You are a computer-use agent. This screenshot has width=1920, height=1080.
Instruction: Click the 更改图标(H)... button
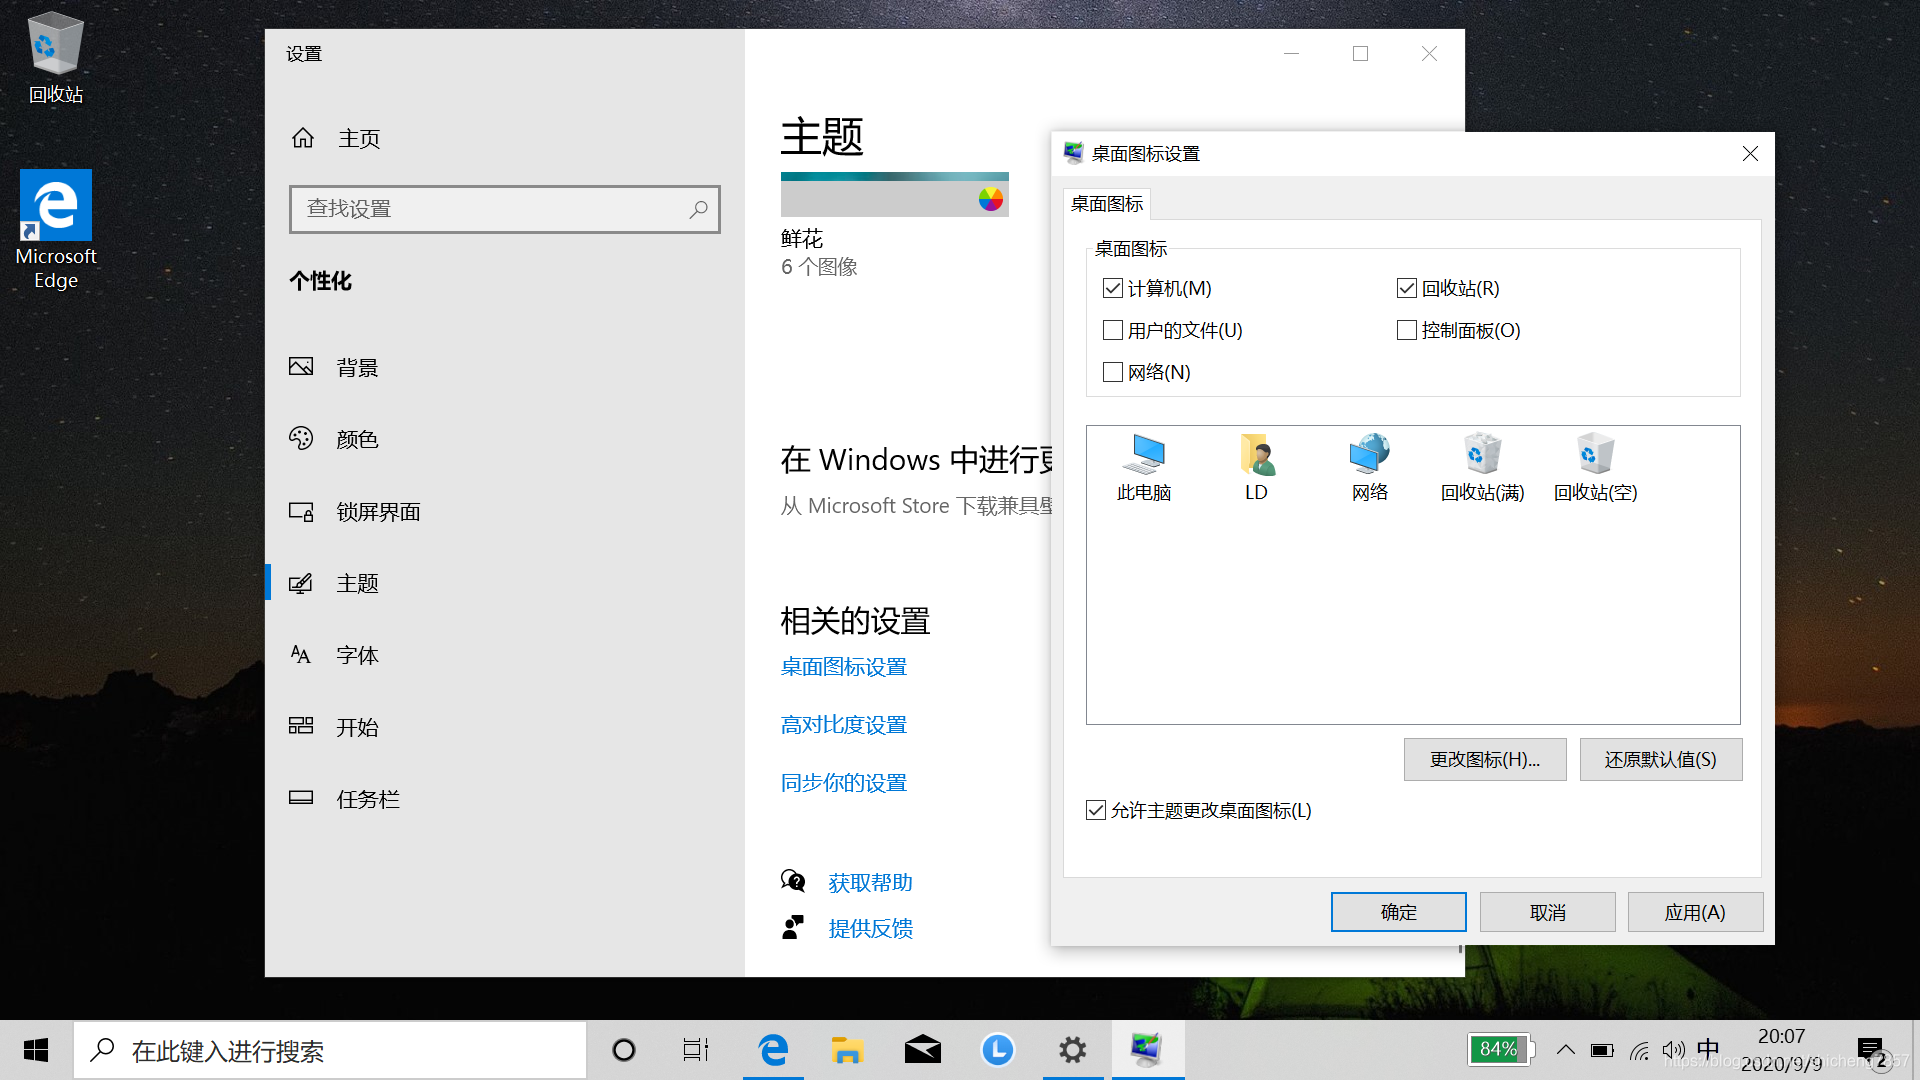tap(1484, 760)
